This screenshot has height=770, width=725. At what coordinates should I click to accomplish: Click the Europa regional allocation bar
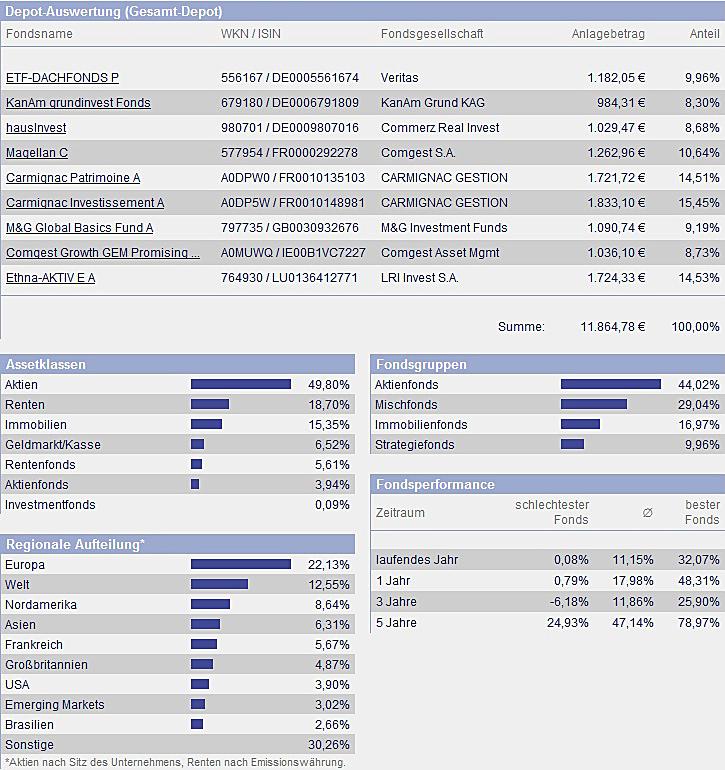241,565
